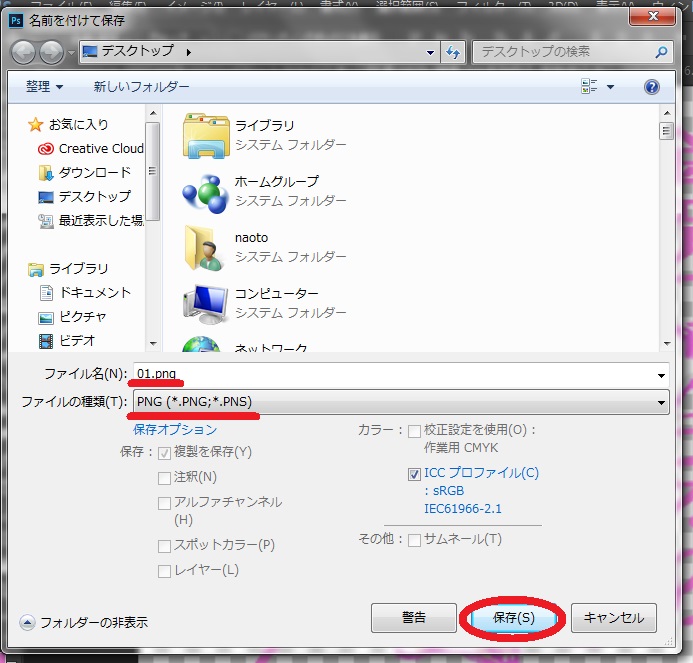Click the naoto folder name text
Viewport: 693px width, 663px height.
pos(251,238)
